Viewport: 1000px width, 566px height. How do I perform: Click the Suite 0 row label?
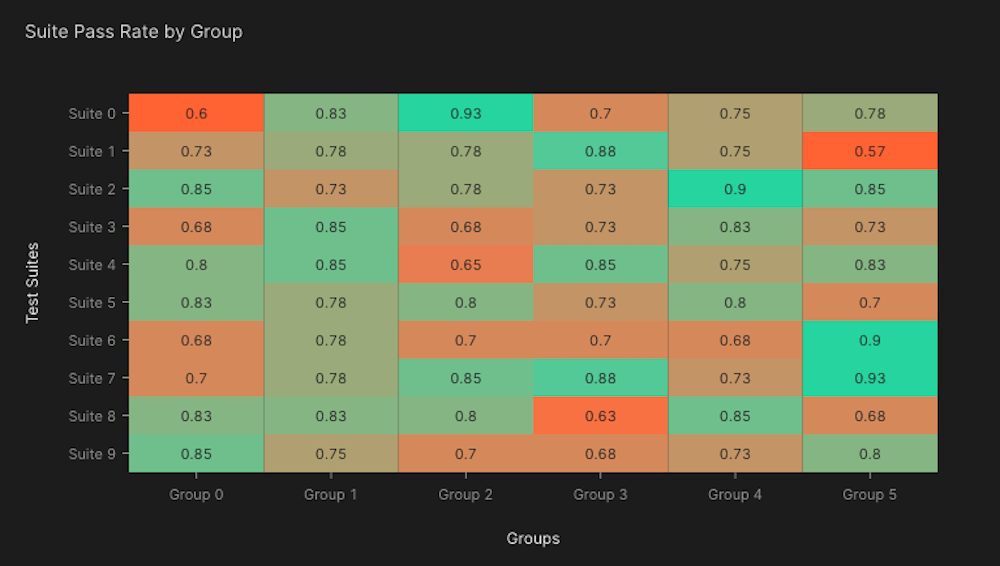pyautogui.click(x=92, y=114)
